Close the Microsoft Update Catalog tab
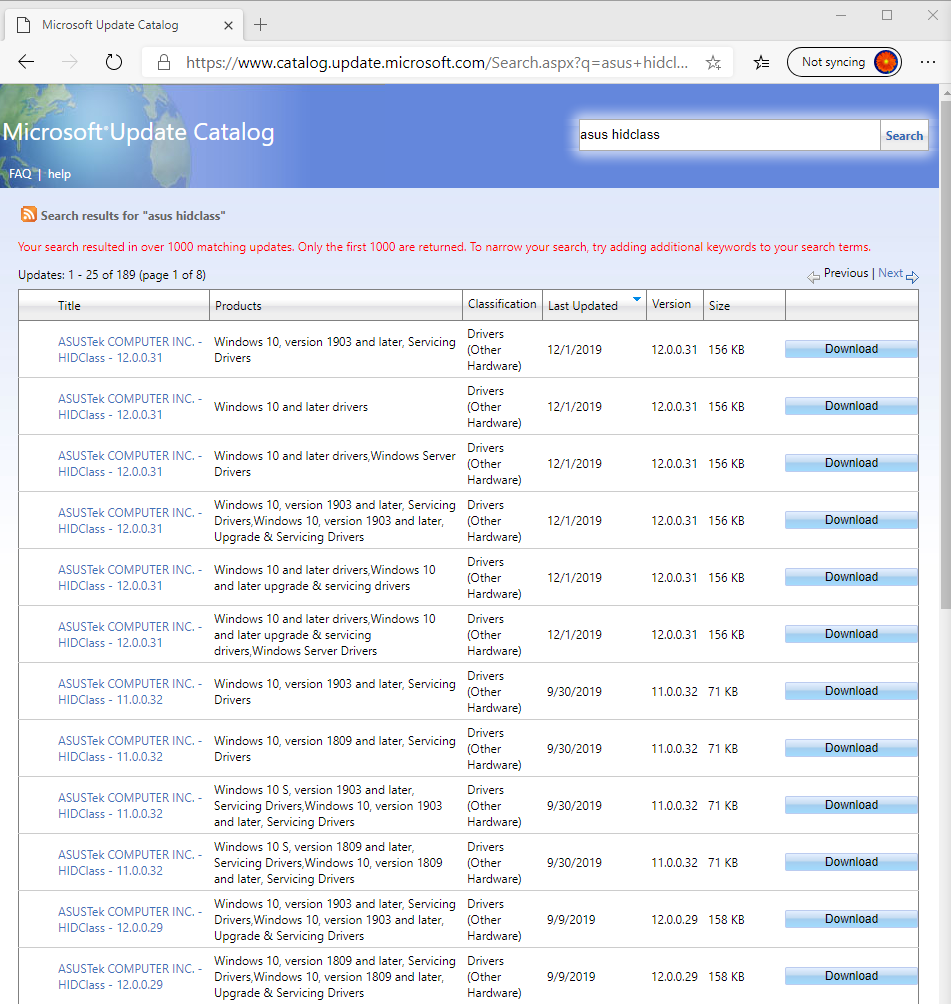 coord(229,25)
